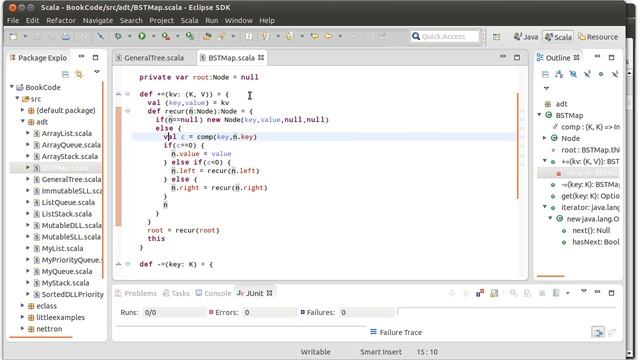Select ListStack.scala in Package Explorer
The width and height of the screenshot is (640, 360).
click(67, 214)
